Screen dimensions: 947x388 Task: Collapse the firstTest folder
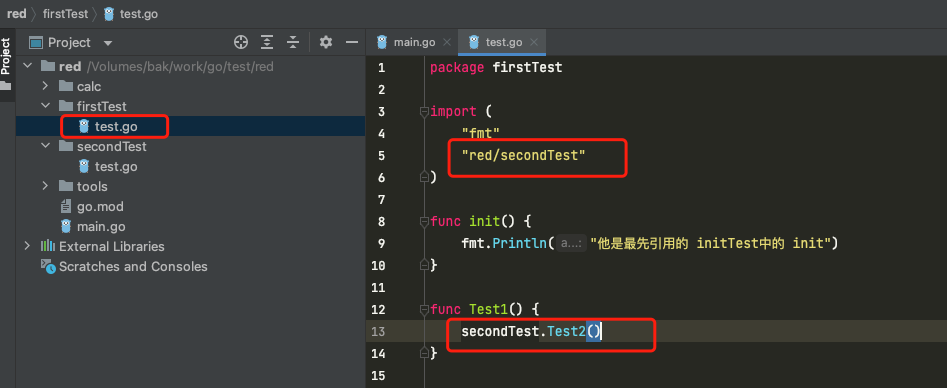[45, 106]
